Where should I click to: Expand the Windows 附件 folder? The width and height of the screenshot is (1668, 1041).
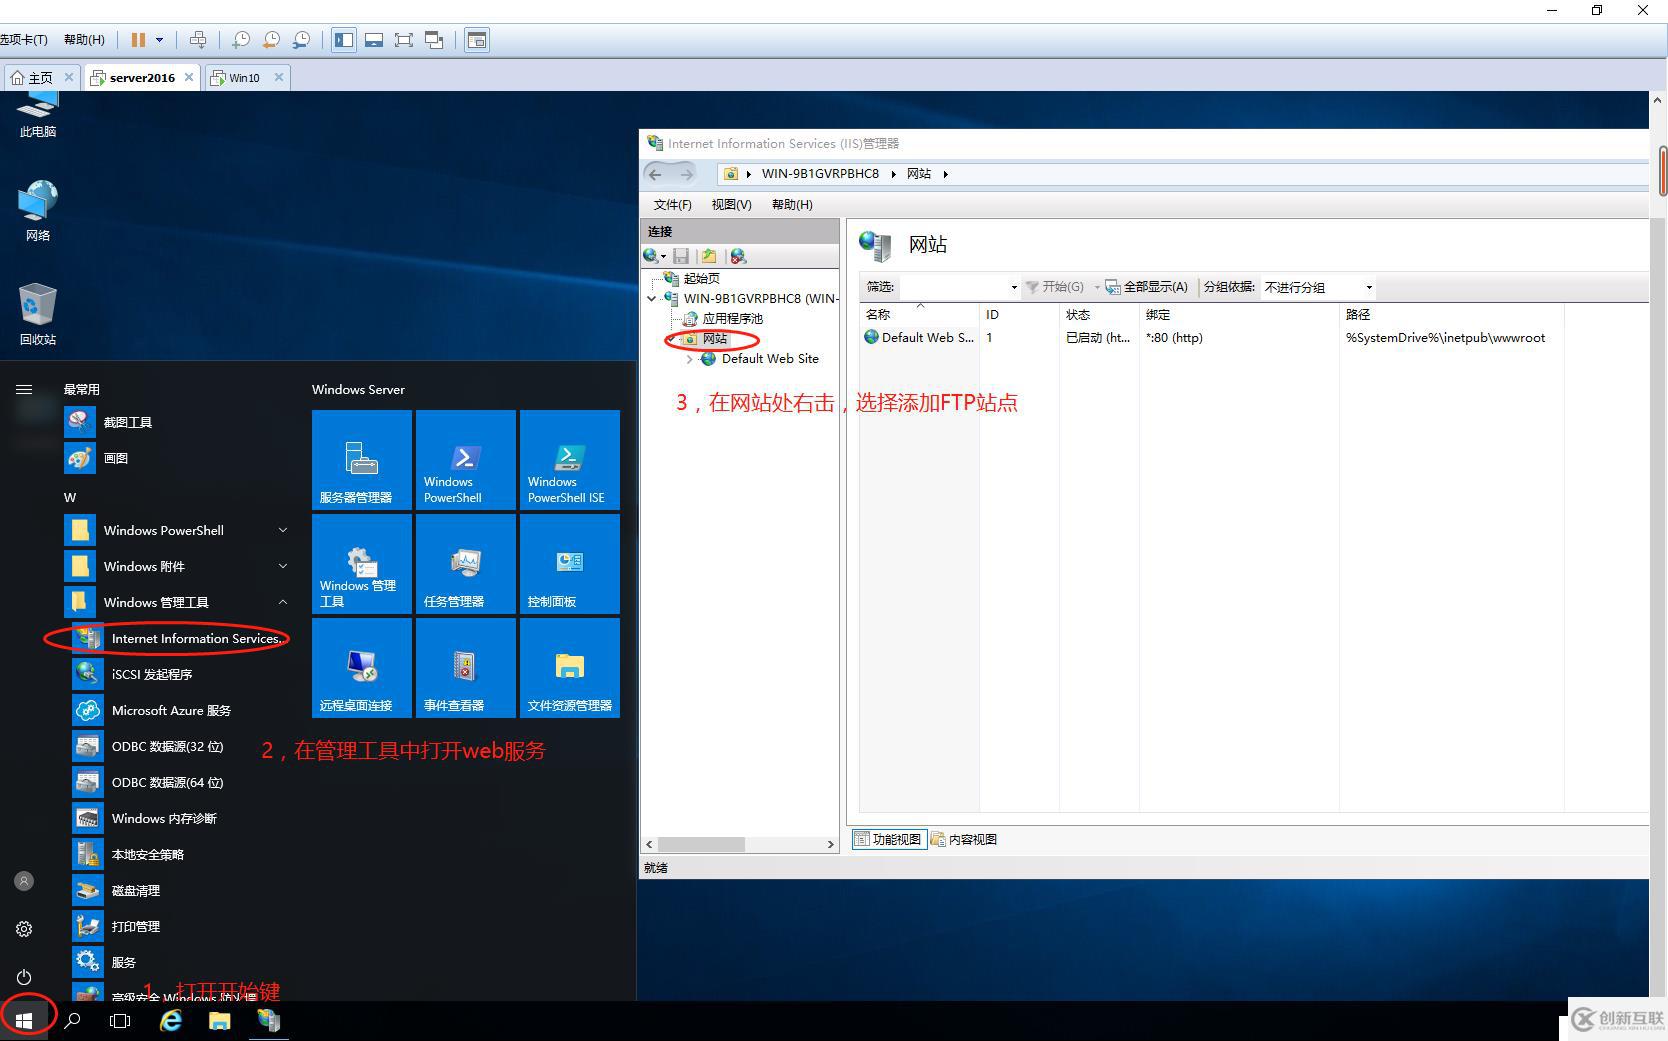point(283,566)
